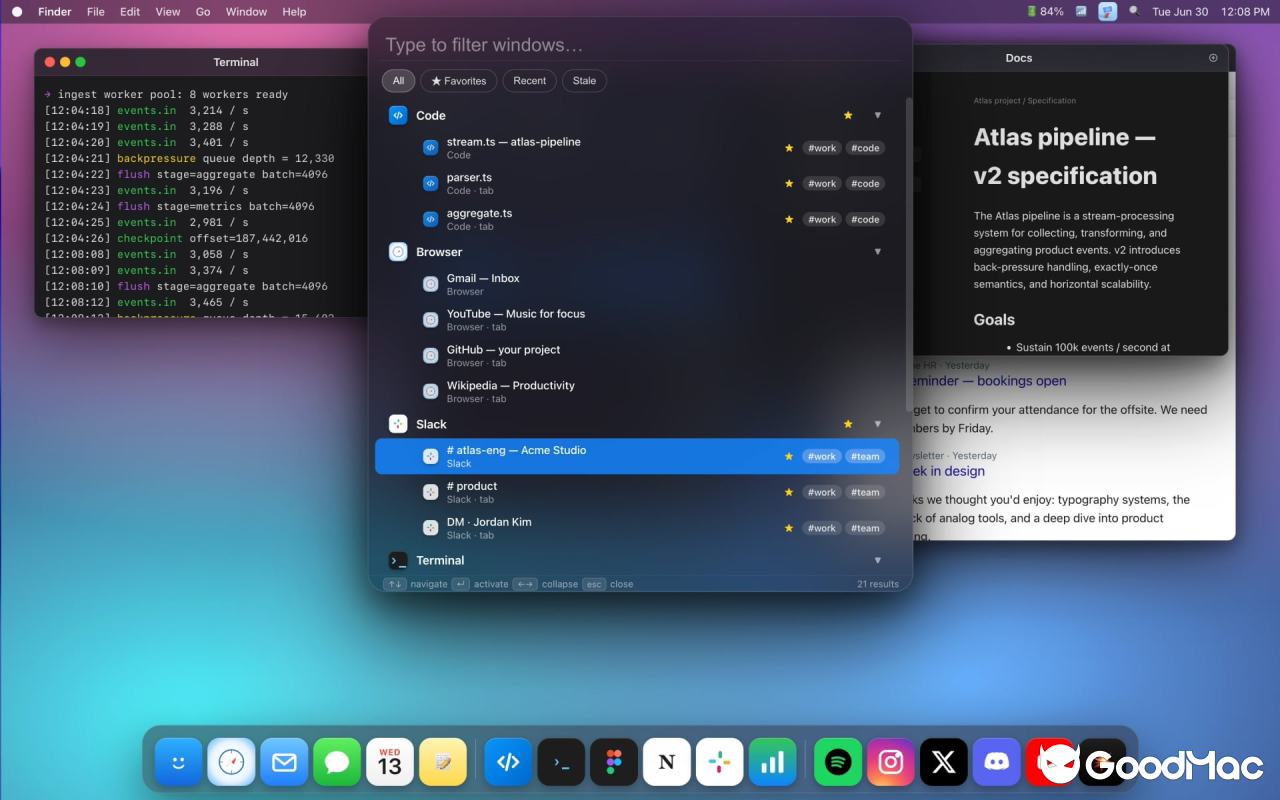The width and height of the screenshot is (1280, 800).
Task: Select the Favorites filter tab
Action: (459, 81)
